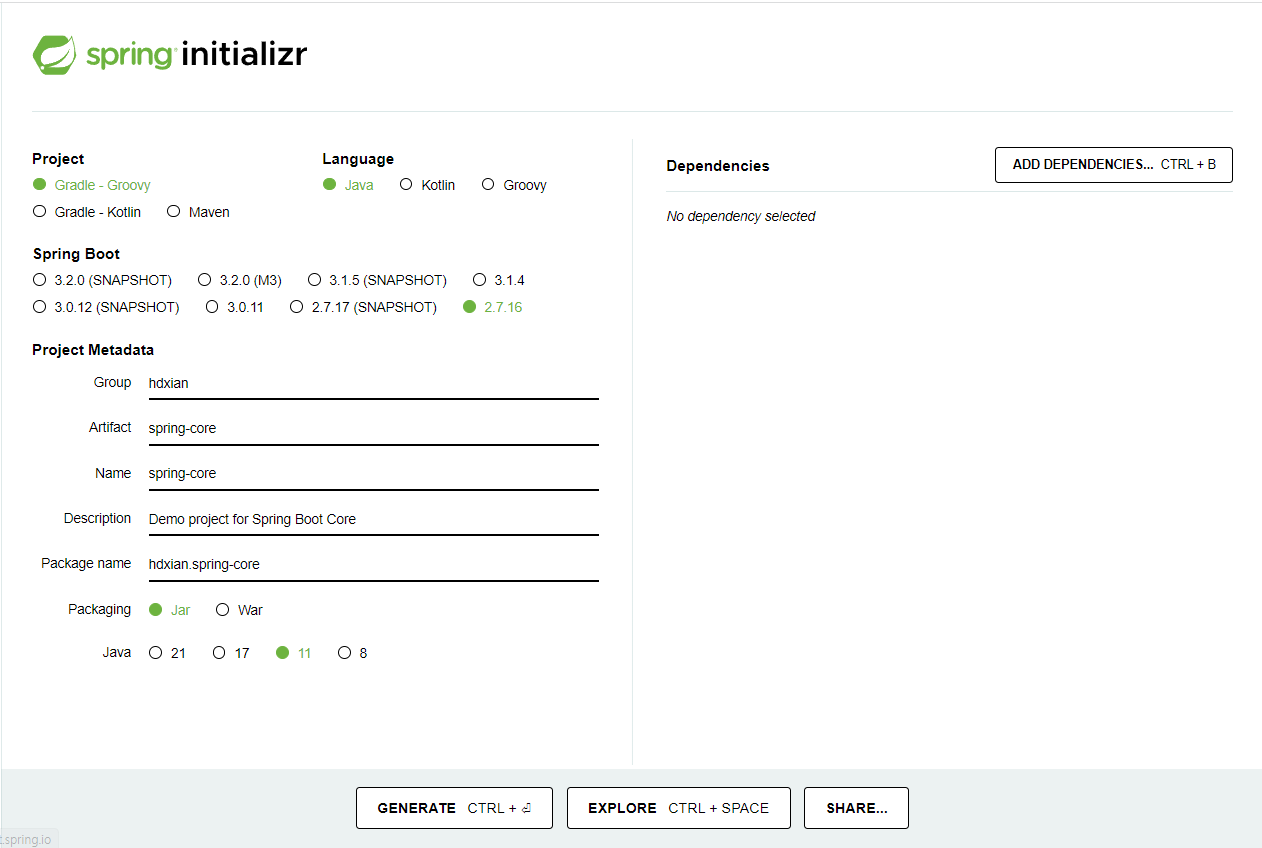1262x848 pixels.
Task: Click the Spring Initializr logo
Action: (170, 54)
